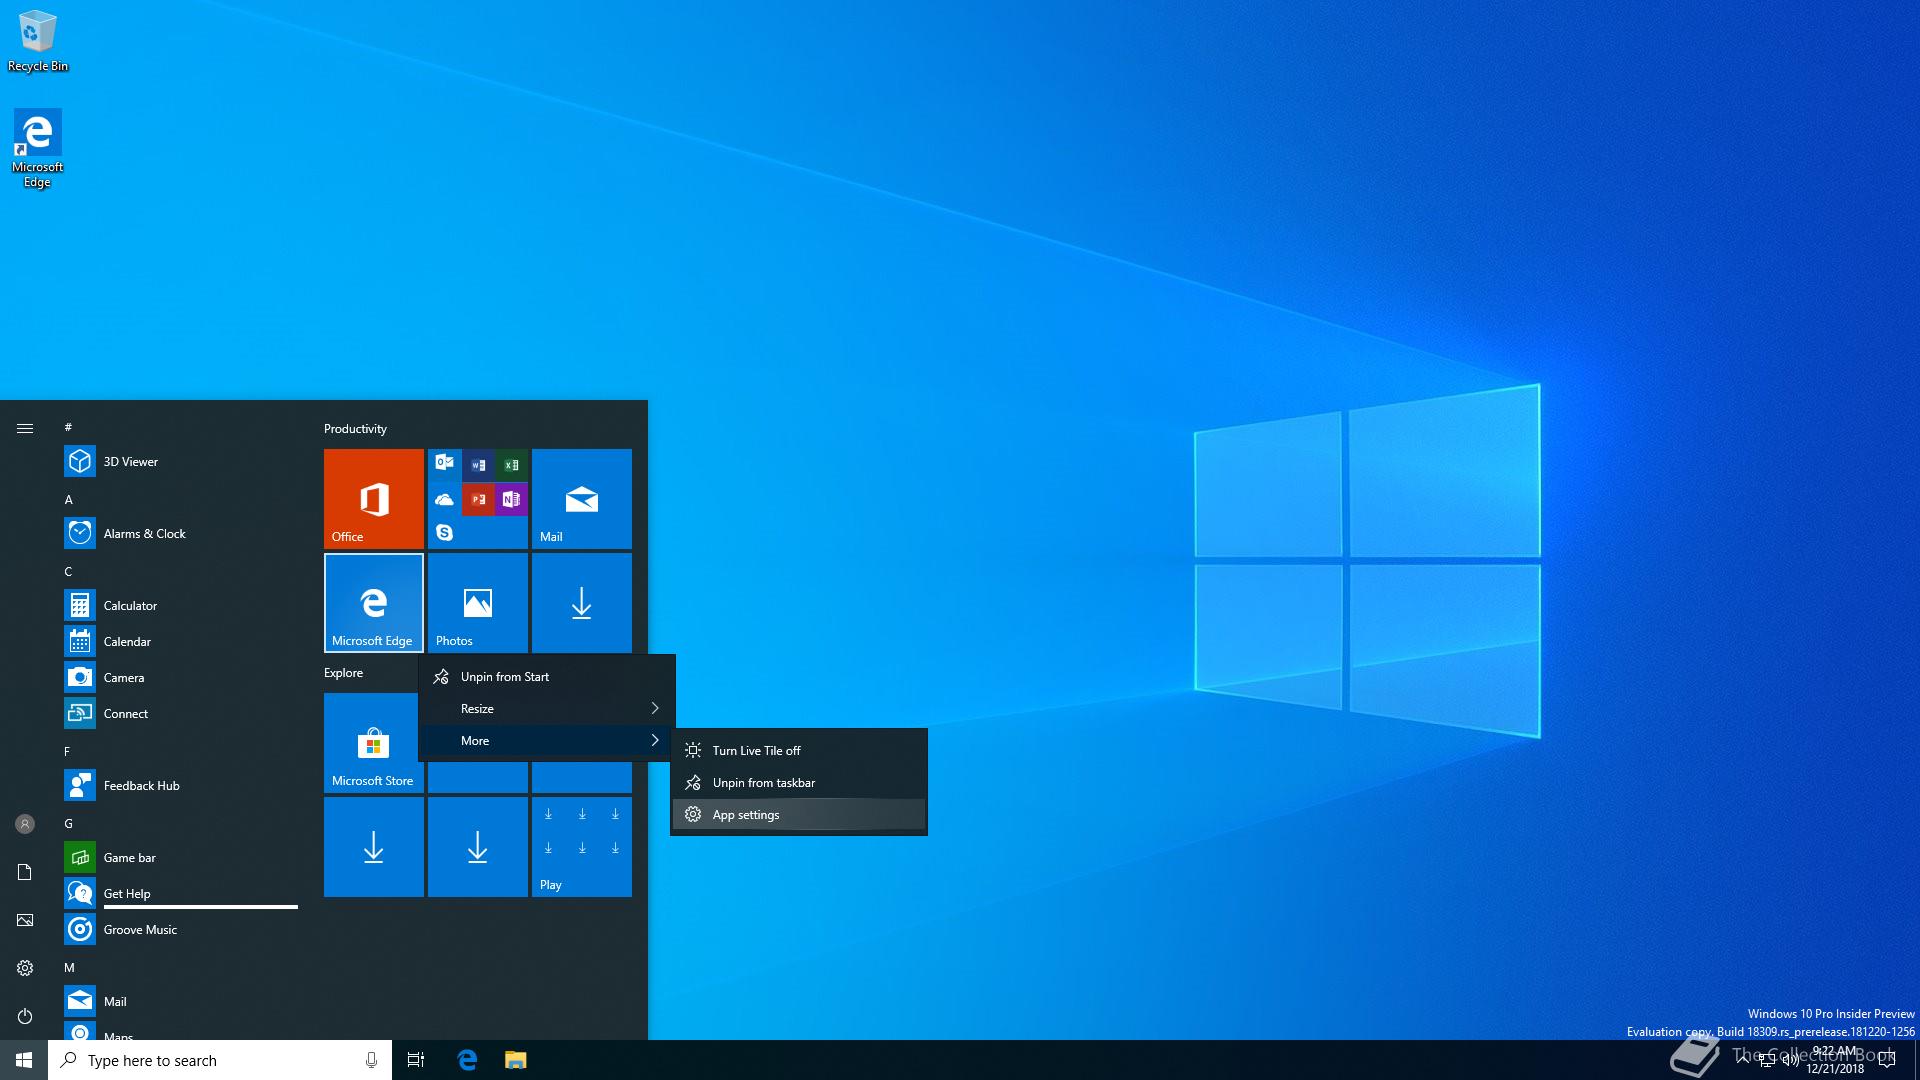
Task: Select Unpin from taskbar
Action: pos(799,783)
